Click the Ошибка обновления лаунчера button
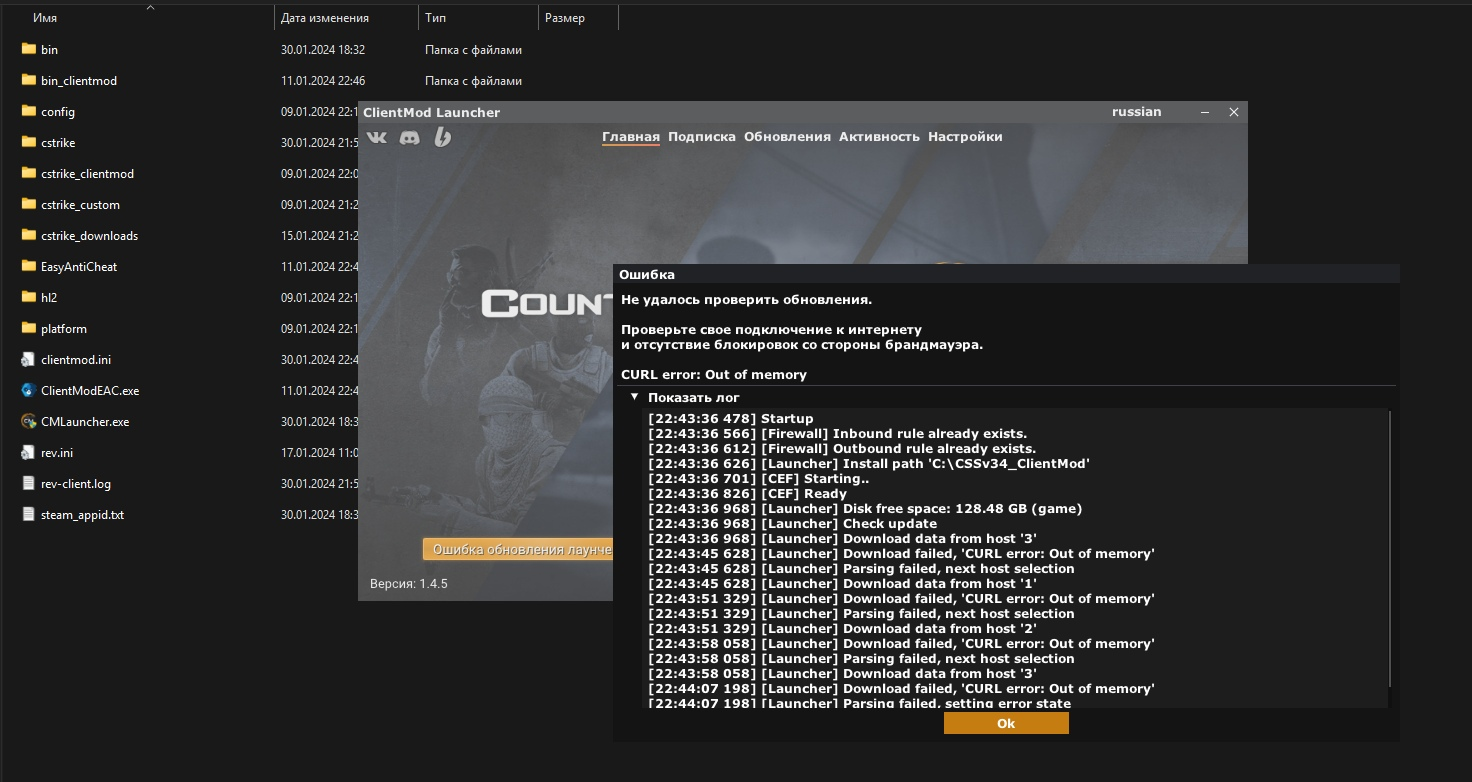This screenshot has width=1472, height=782. pos(518,550)
